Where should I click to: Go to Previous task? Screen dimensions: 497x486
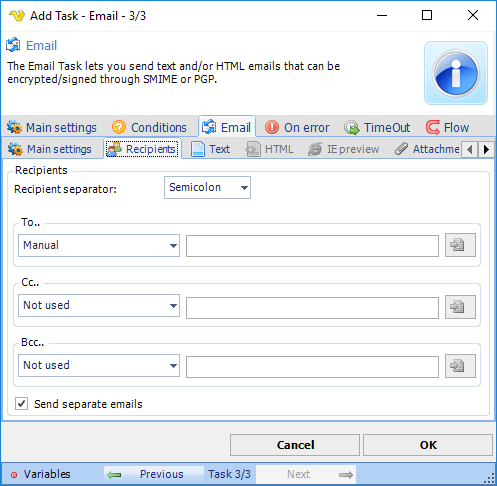(x=154, y=474)
